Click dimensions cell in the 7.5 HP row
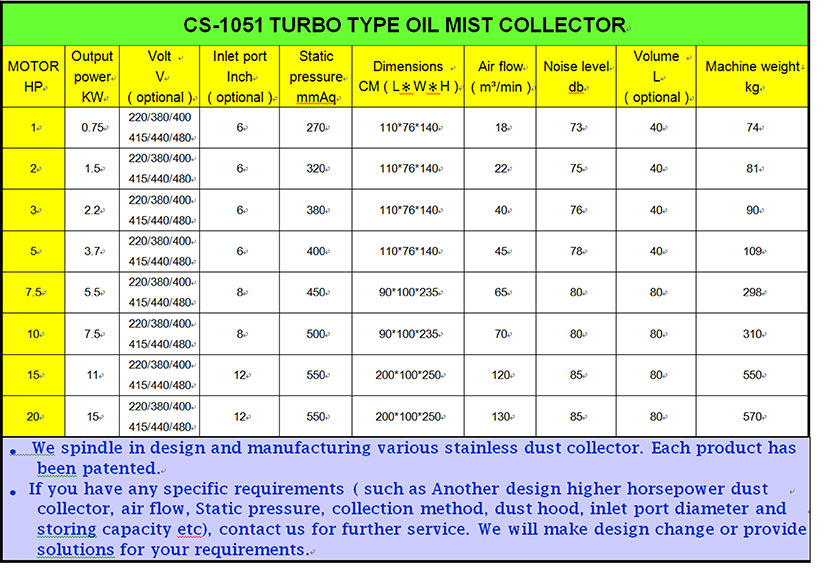Screen dimensions: 830x569 pyautogui.click(x=409, y=292)
